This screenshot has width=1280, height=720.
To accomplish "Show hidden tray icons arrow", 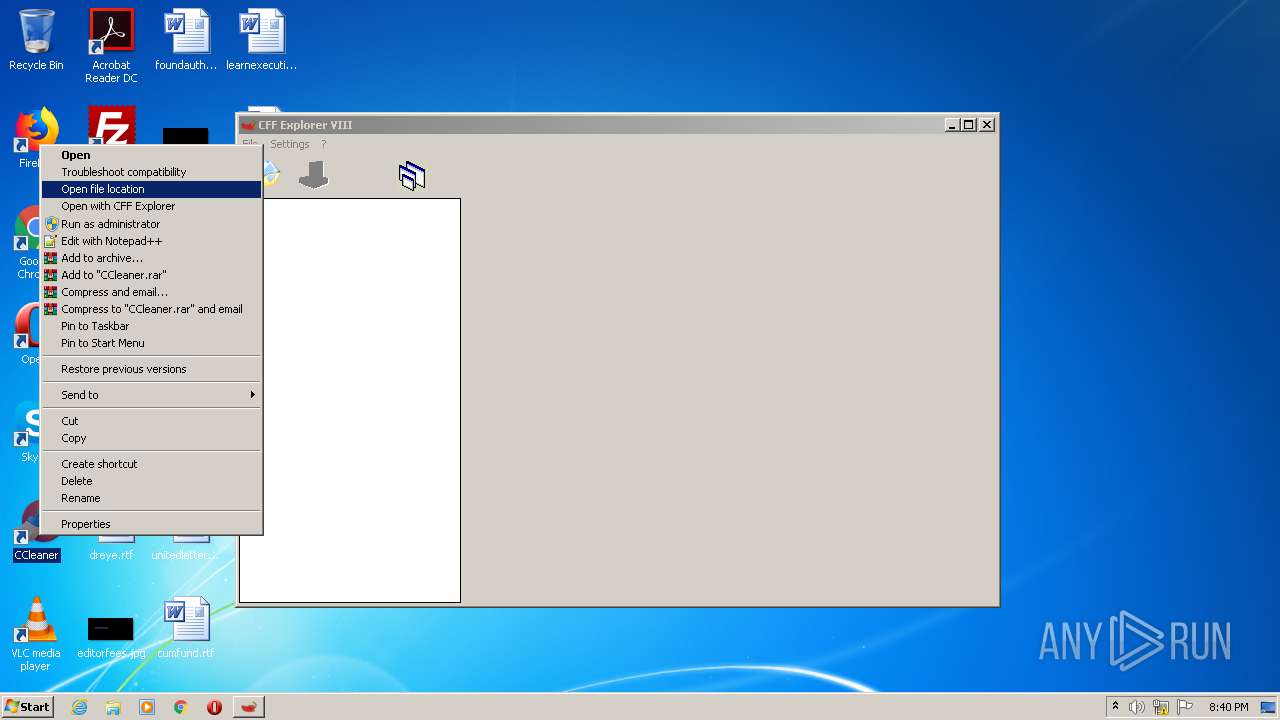I will pyautogui.click(x=1115, y=707).
